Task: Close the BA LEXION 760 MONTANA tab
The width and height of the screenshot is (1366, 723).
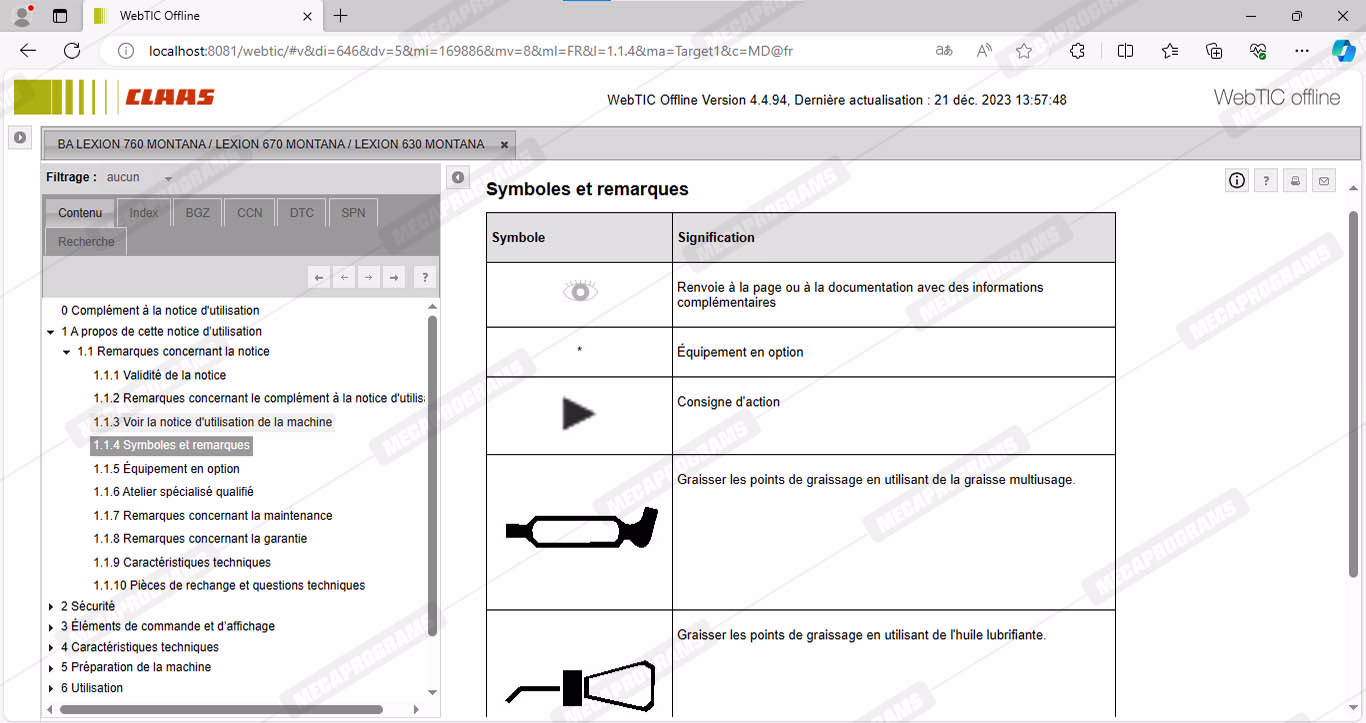Action: click(x=504, y=145)
